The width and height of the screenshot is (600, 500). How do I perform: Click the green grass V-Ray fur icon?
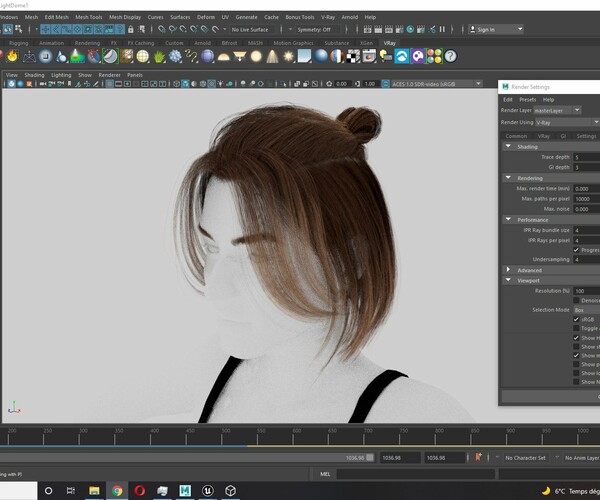[x=159, y=56]
